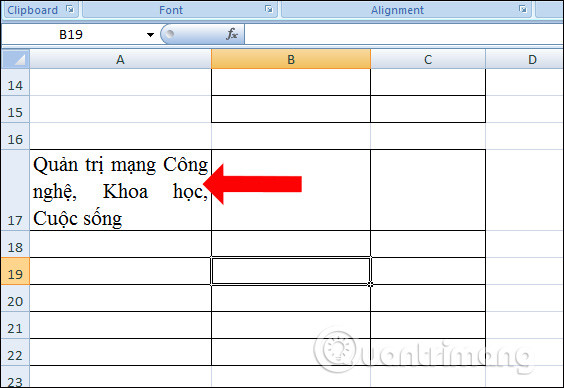Viewport: 564px width, 388px height.
Task: Select cell C17
Action: coord(428,190)
